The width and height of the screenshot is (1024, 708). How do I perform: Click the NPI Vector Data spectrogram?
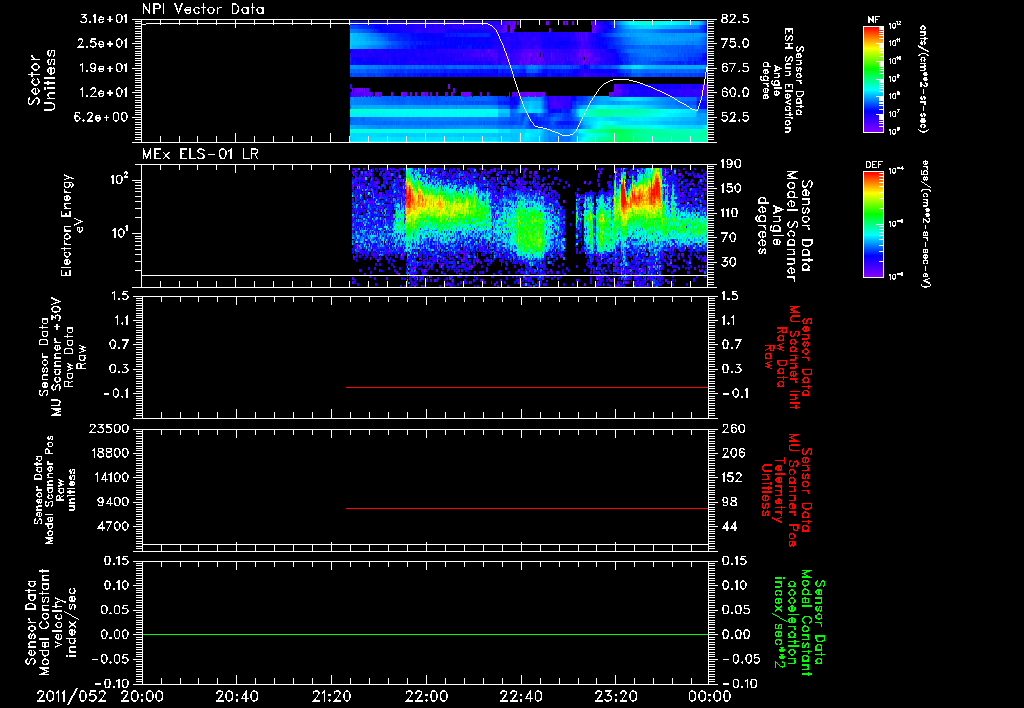(x=529, y=81)
